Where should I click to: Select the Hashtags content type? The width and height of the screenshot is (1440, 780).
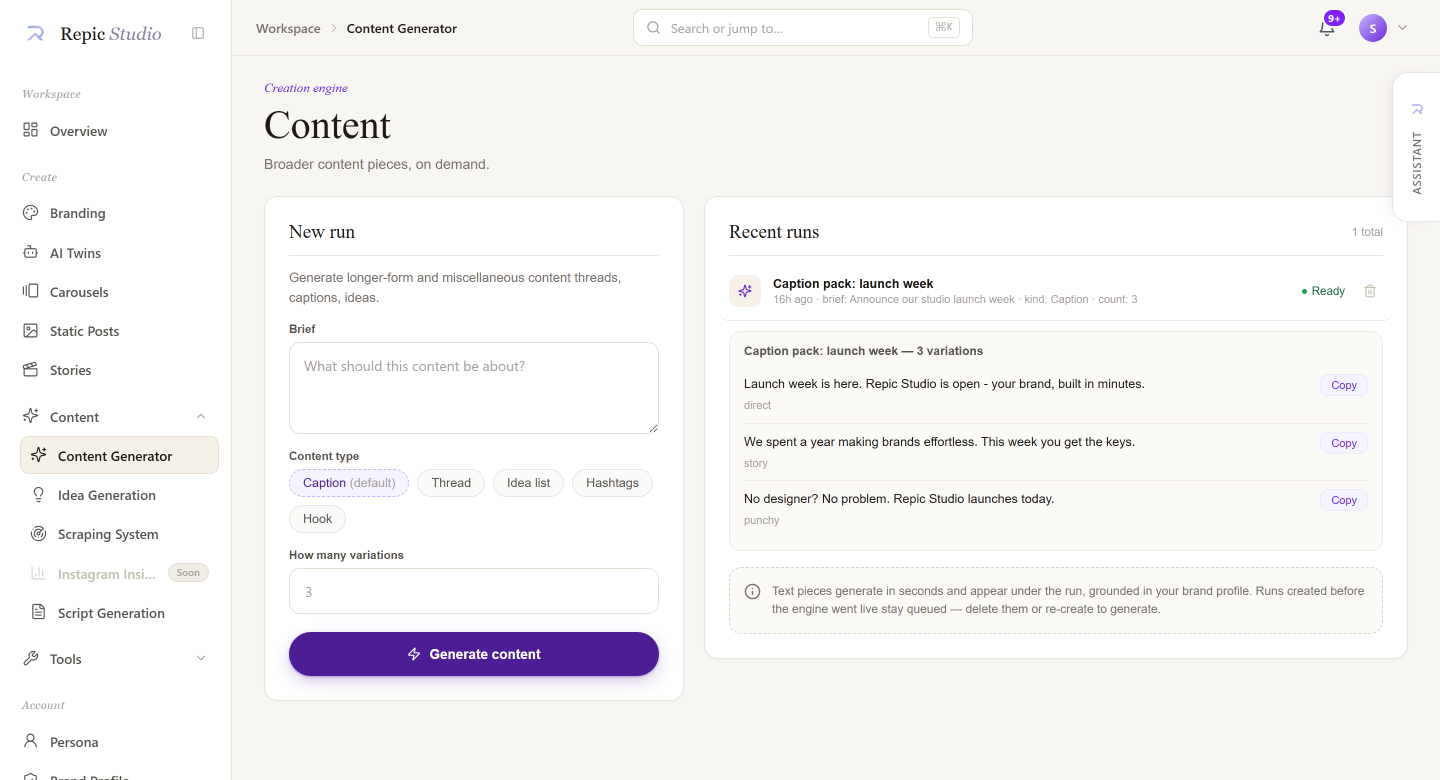(612, 483)
